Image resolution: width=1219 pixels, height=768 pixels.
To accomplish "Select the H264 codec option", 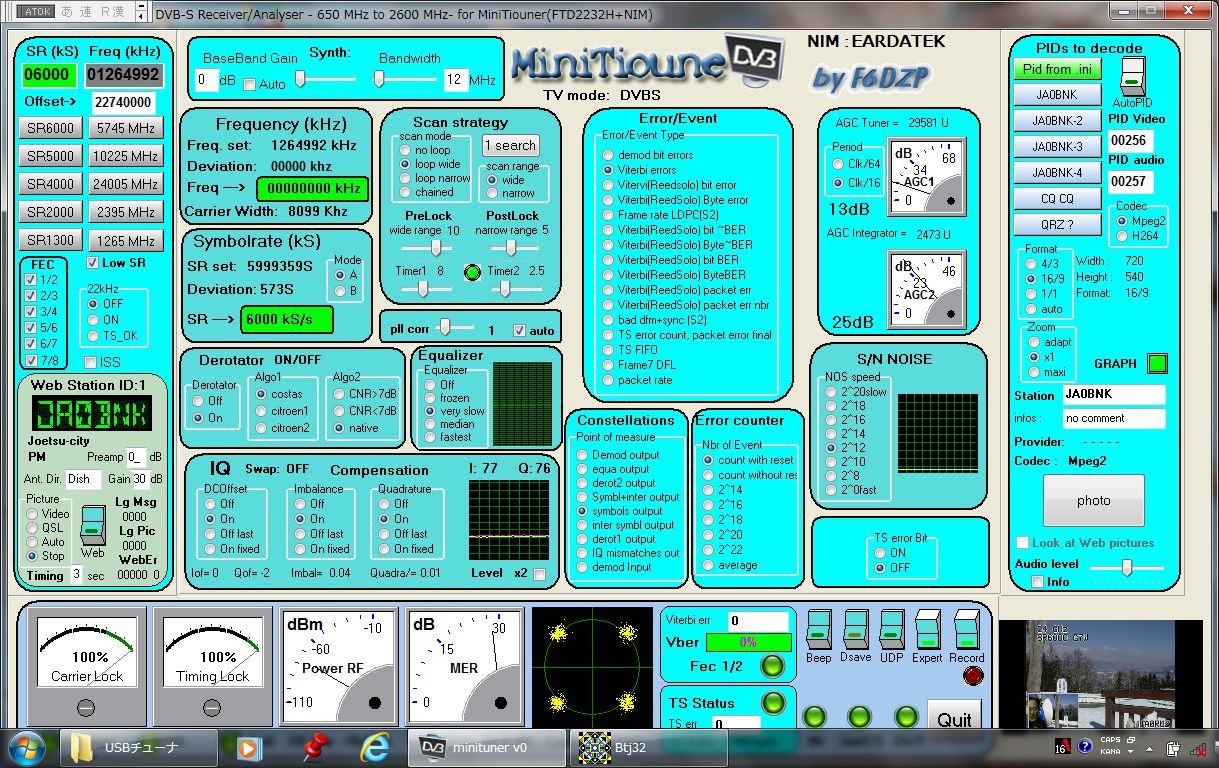I will [1122, 236].
